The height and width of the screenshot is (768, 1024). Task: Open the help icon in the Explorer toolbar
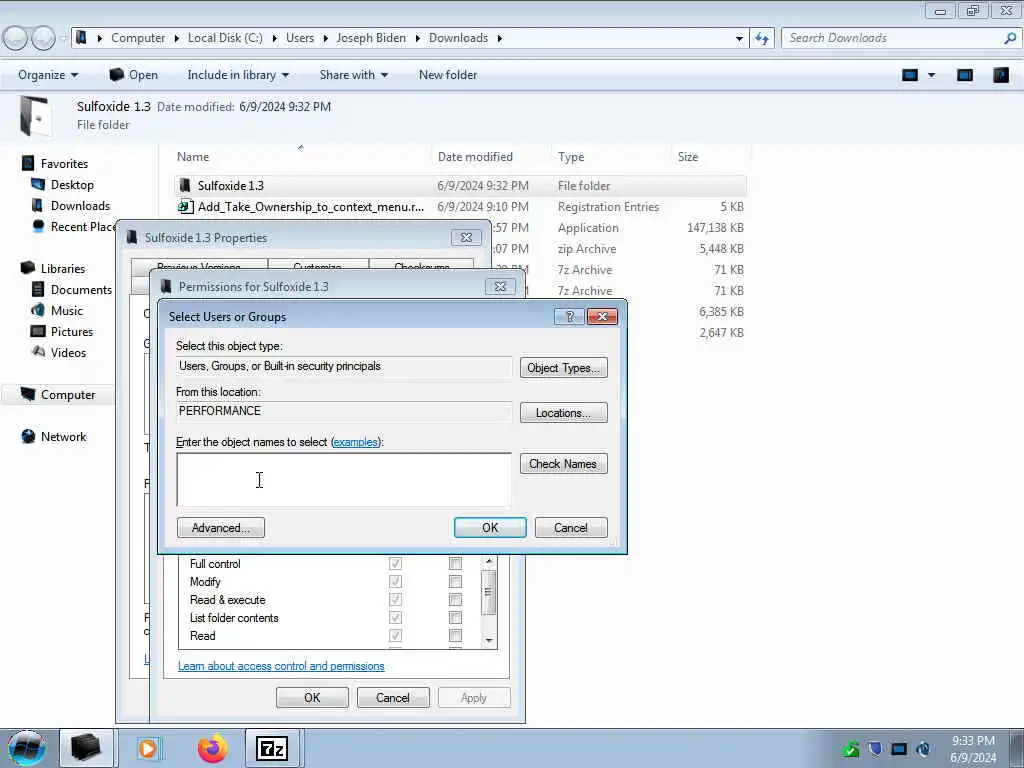click(1000, 75)
